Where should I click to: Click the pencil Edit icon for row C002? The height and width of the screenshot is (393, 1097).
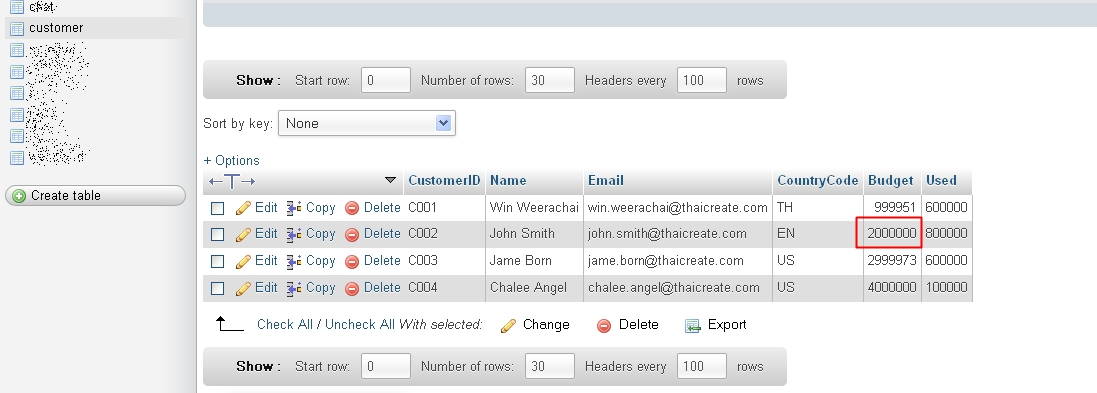click(x=243, y=234)
